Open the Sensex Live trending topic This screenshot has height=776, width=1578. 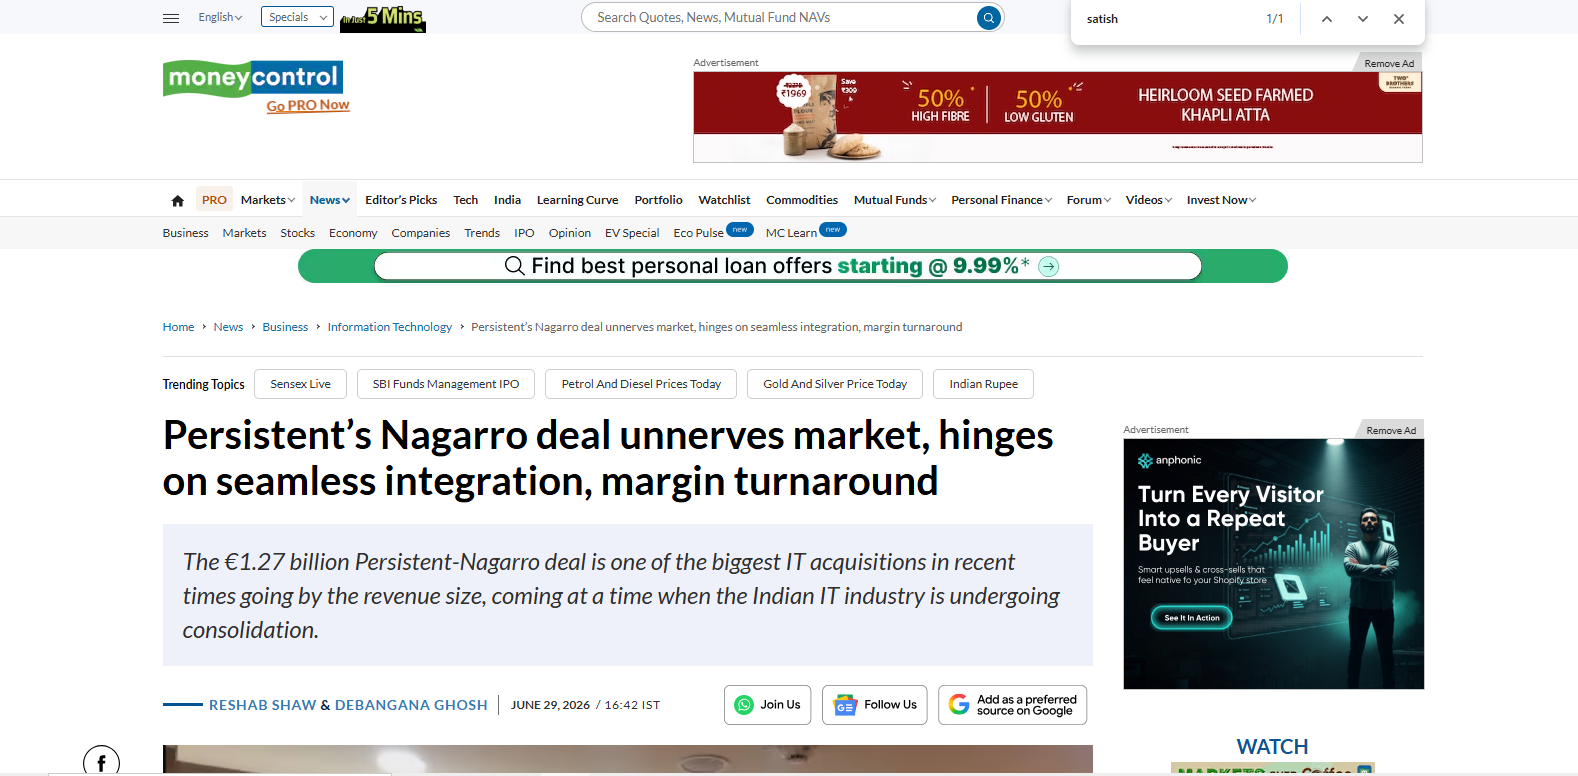300,384
